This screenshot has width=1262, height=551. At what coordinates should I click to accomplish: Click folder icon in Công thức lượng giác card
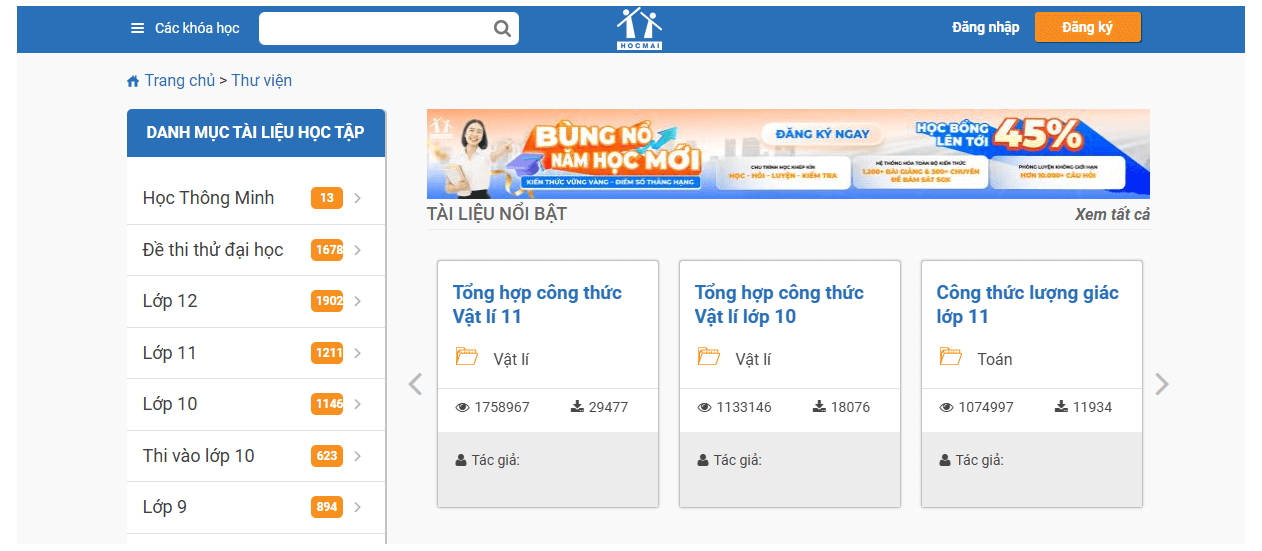tap(951, 356)
